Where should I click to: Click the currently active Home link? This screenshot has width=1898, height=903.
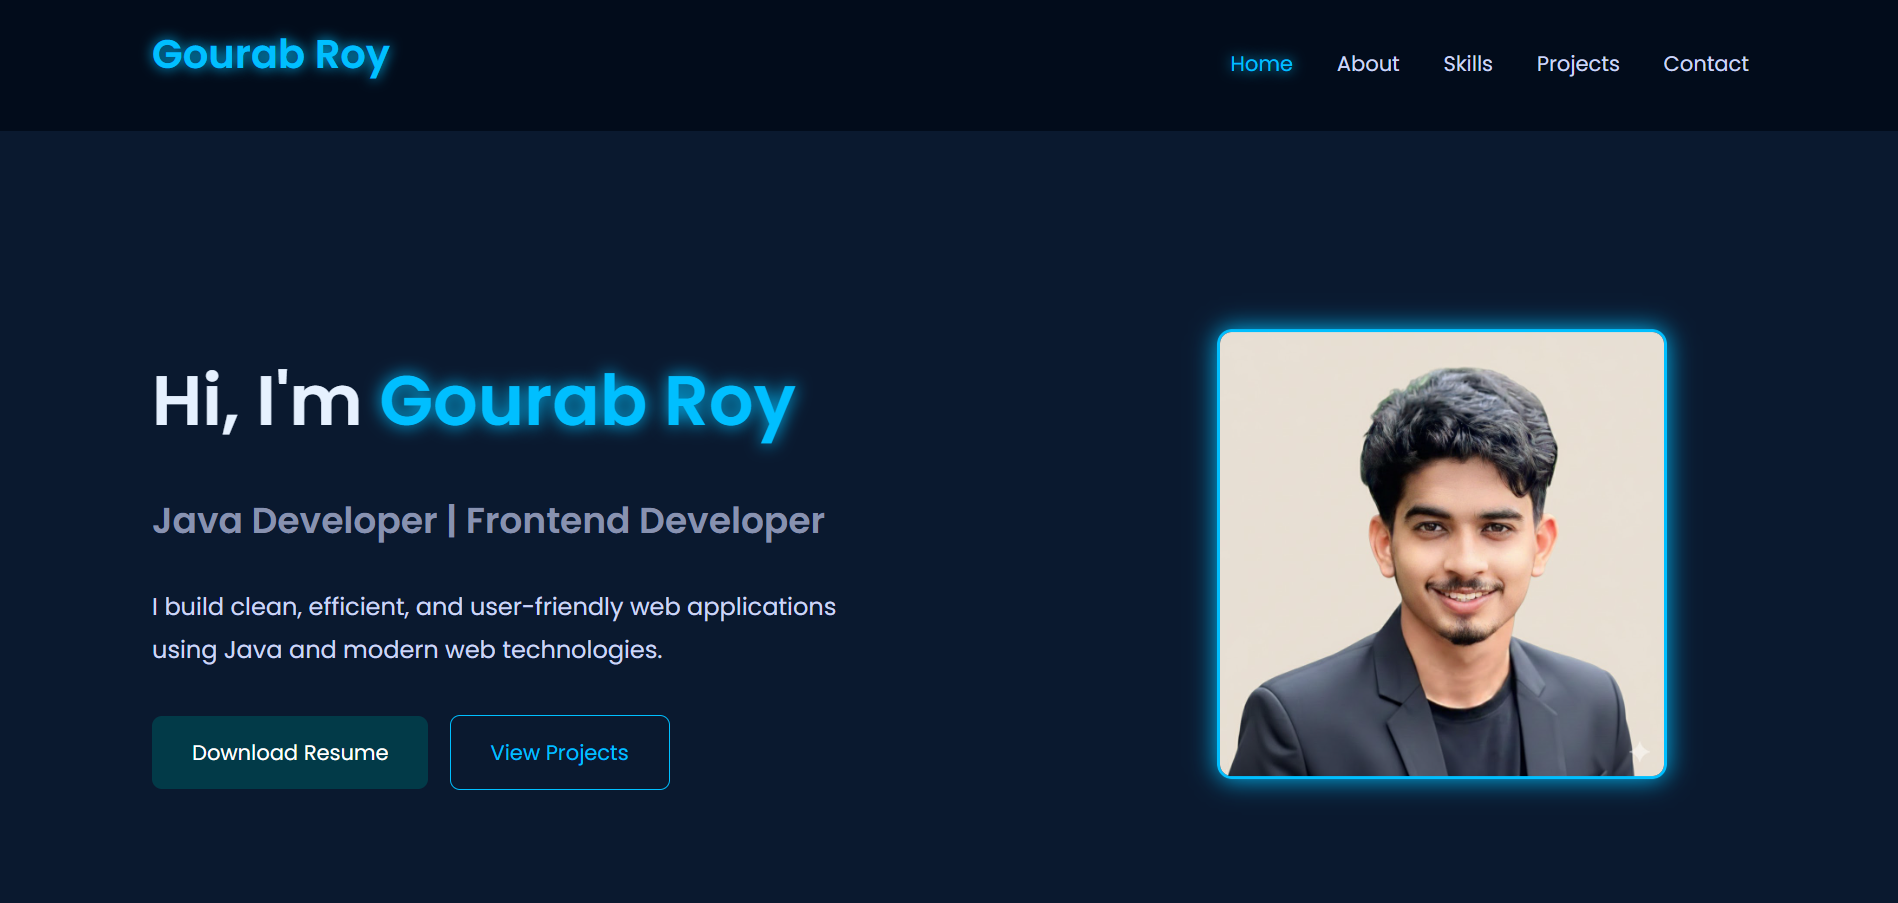click(1261, 63)
